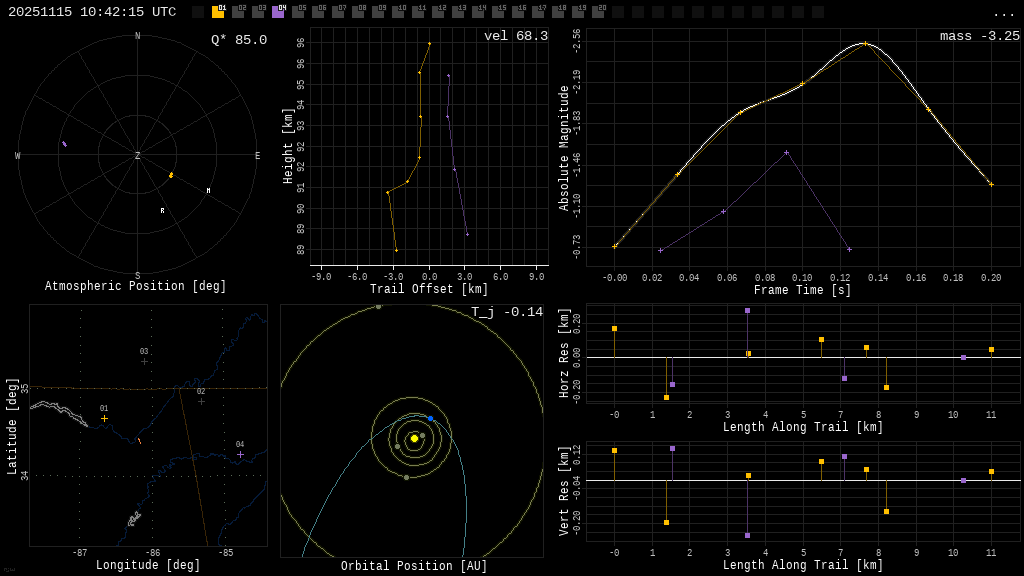Click the blue Earth dot on orbit
The image size is (1024, 576).
click(x=431, y=418)
